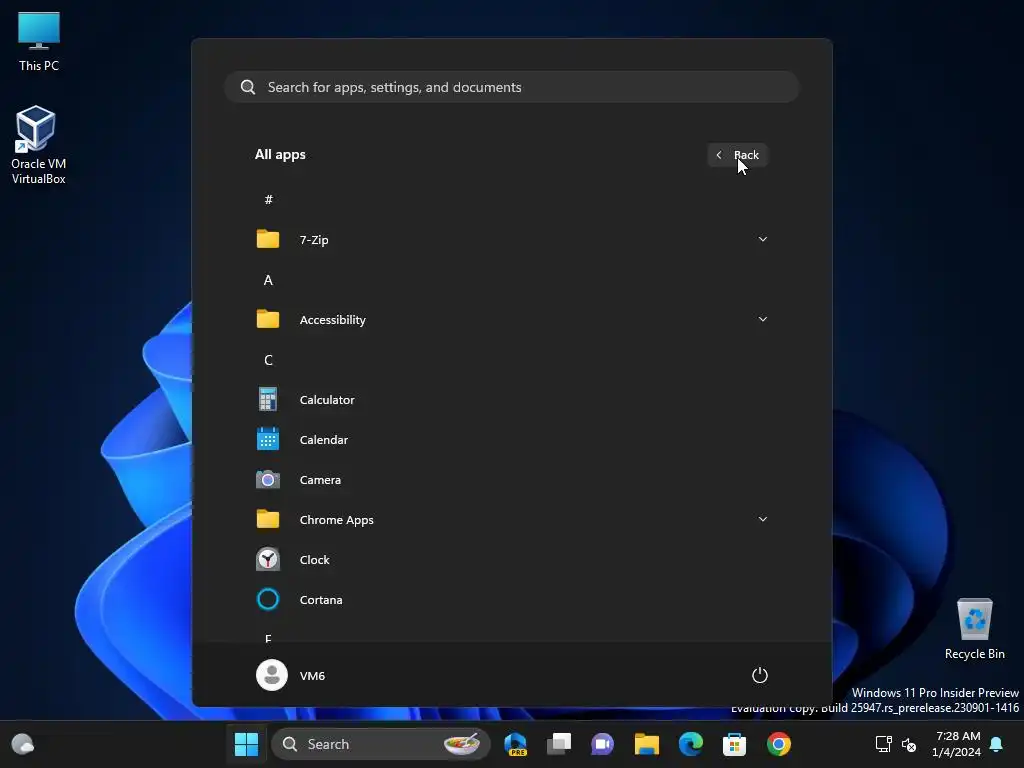Click the network status tray icon
The height and width of the screenshot is (768, 1024).
(884, 744)
